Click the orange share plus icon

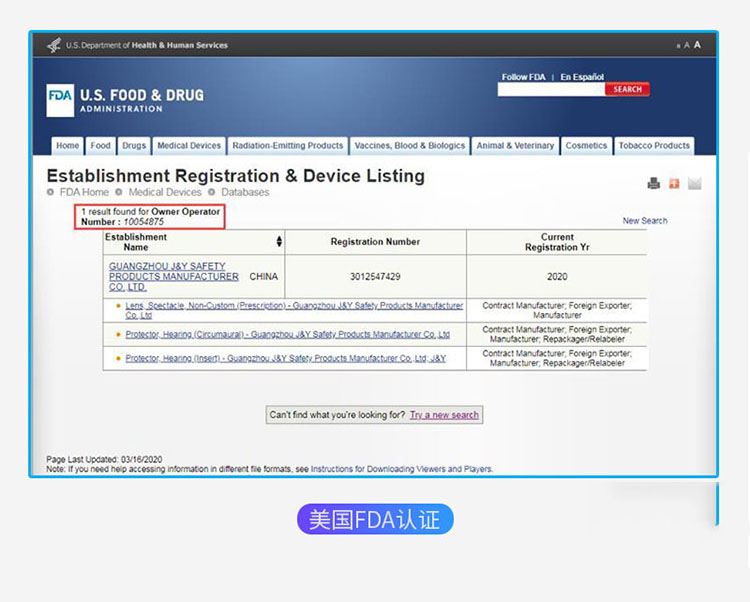click(674, 183)
